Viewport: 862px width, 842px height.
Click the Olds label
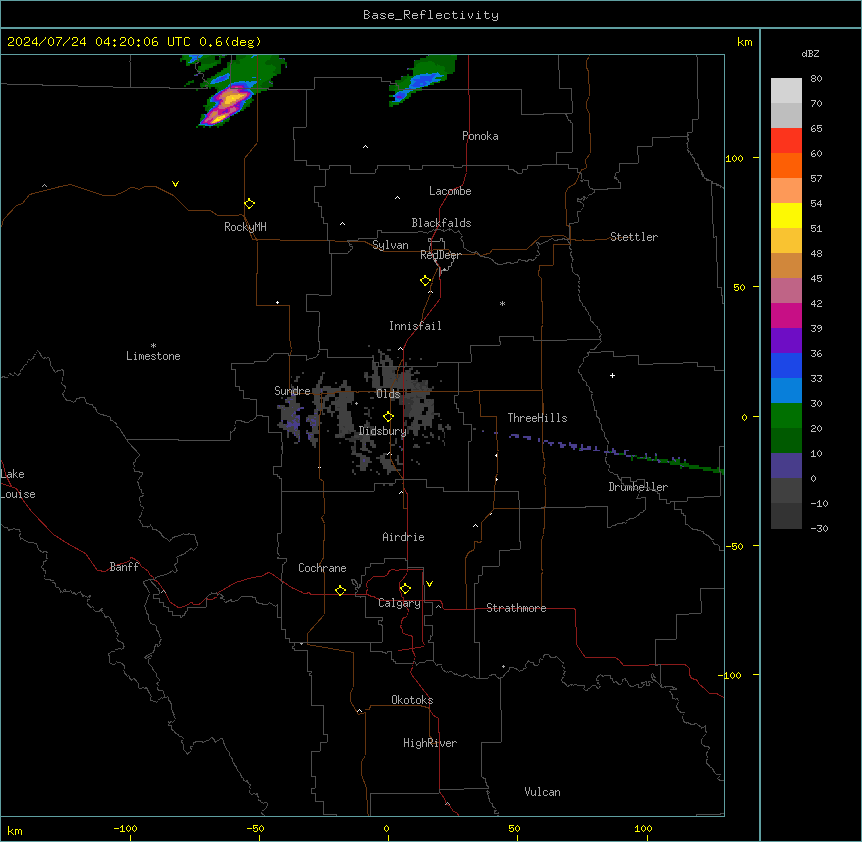click(x=388, y=394)
